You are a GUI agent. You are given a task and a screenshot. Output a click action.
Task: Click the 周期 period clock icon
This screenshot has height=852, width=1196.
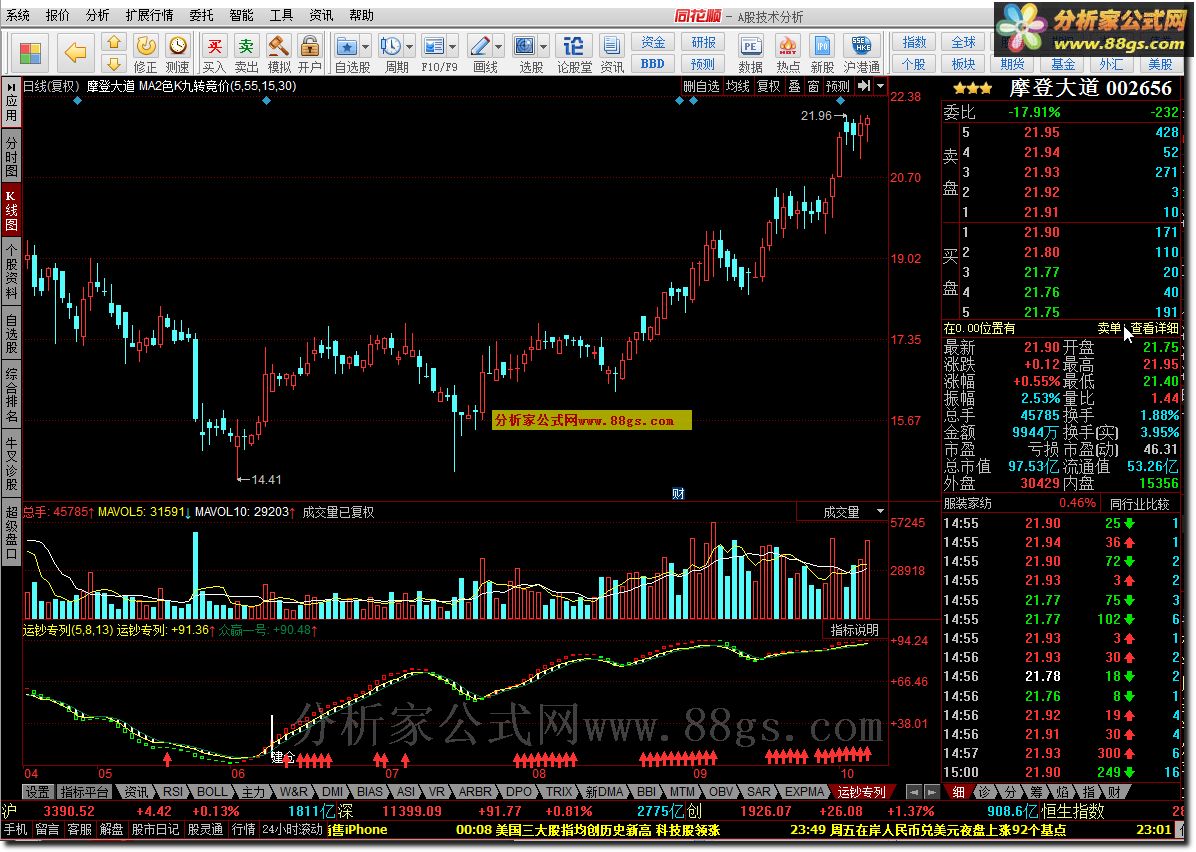click(391, 47)
